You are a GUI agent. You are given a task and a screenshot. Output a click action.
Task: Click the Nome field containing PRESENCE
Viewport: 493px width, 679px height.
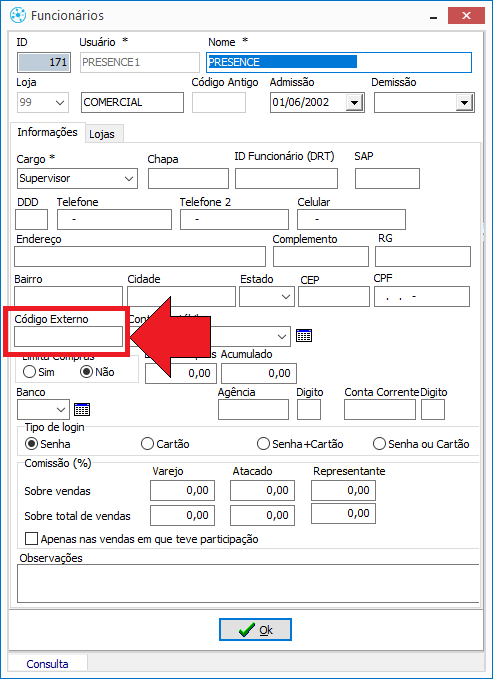[x=339, y=62]
